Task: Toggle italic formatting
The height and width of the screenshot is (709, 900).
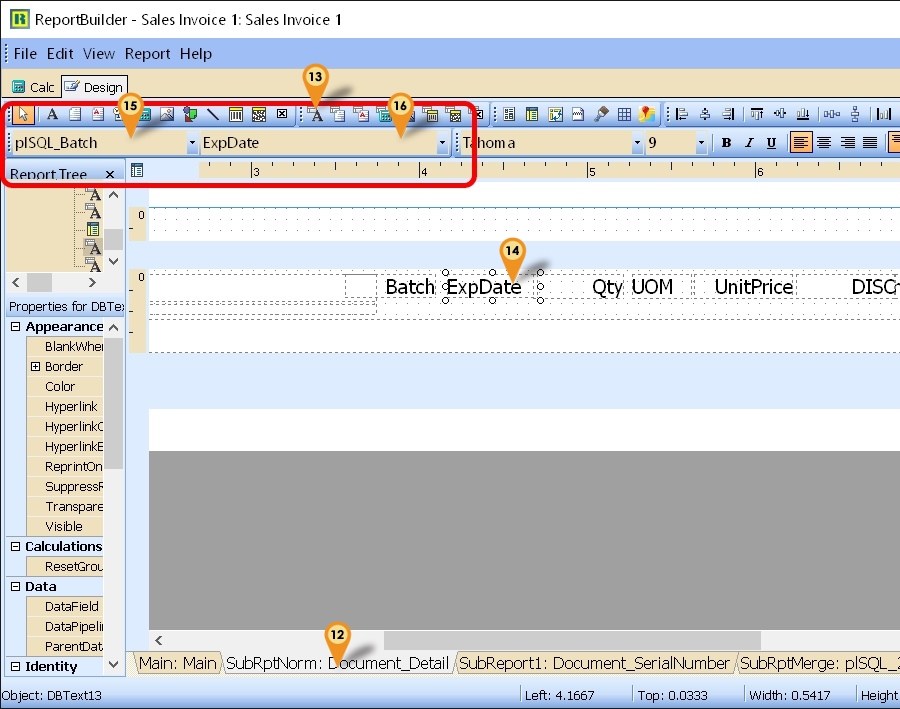Action: pos(750,142)
